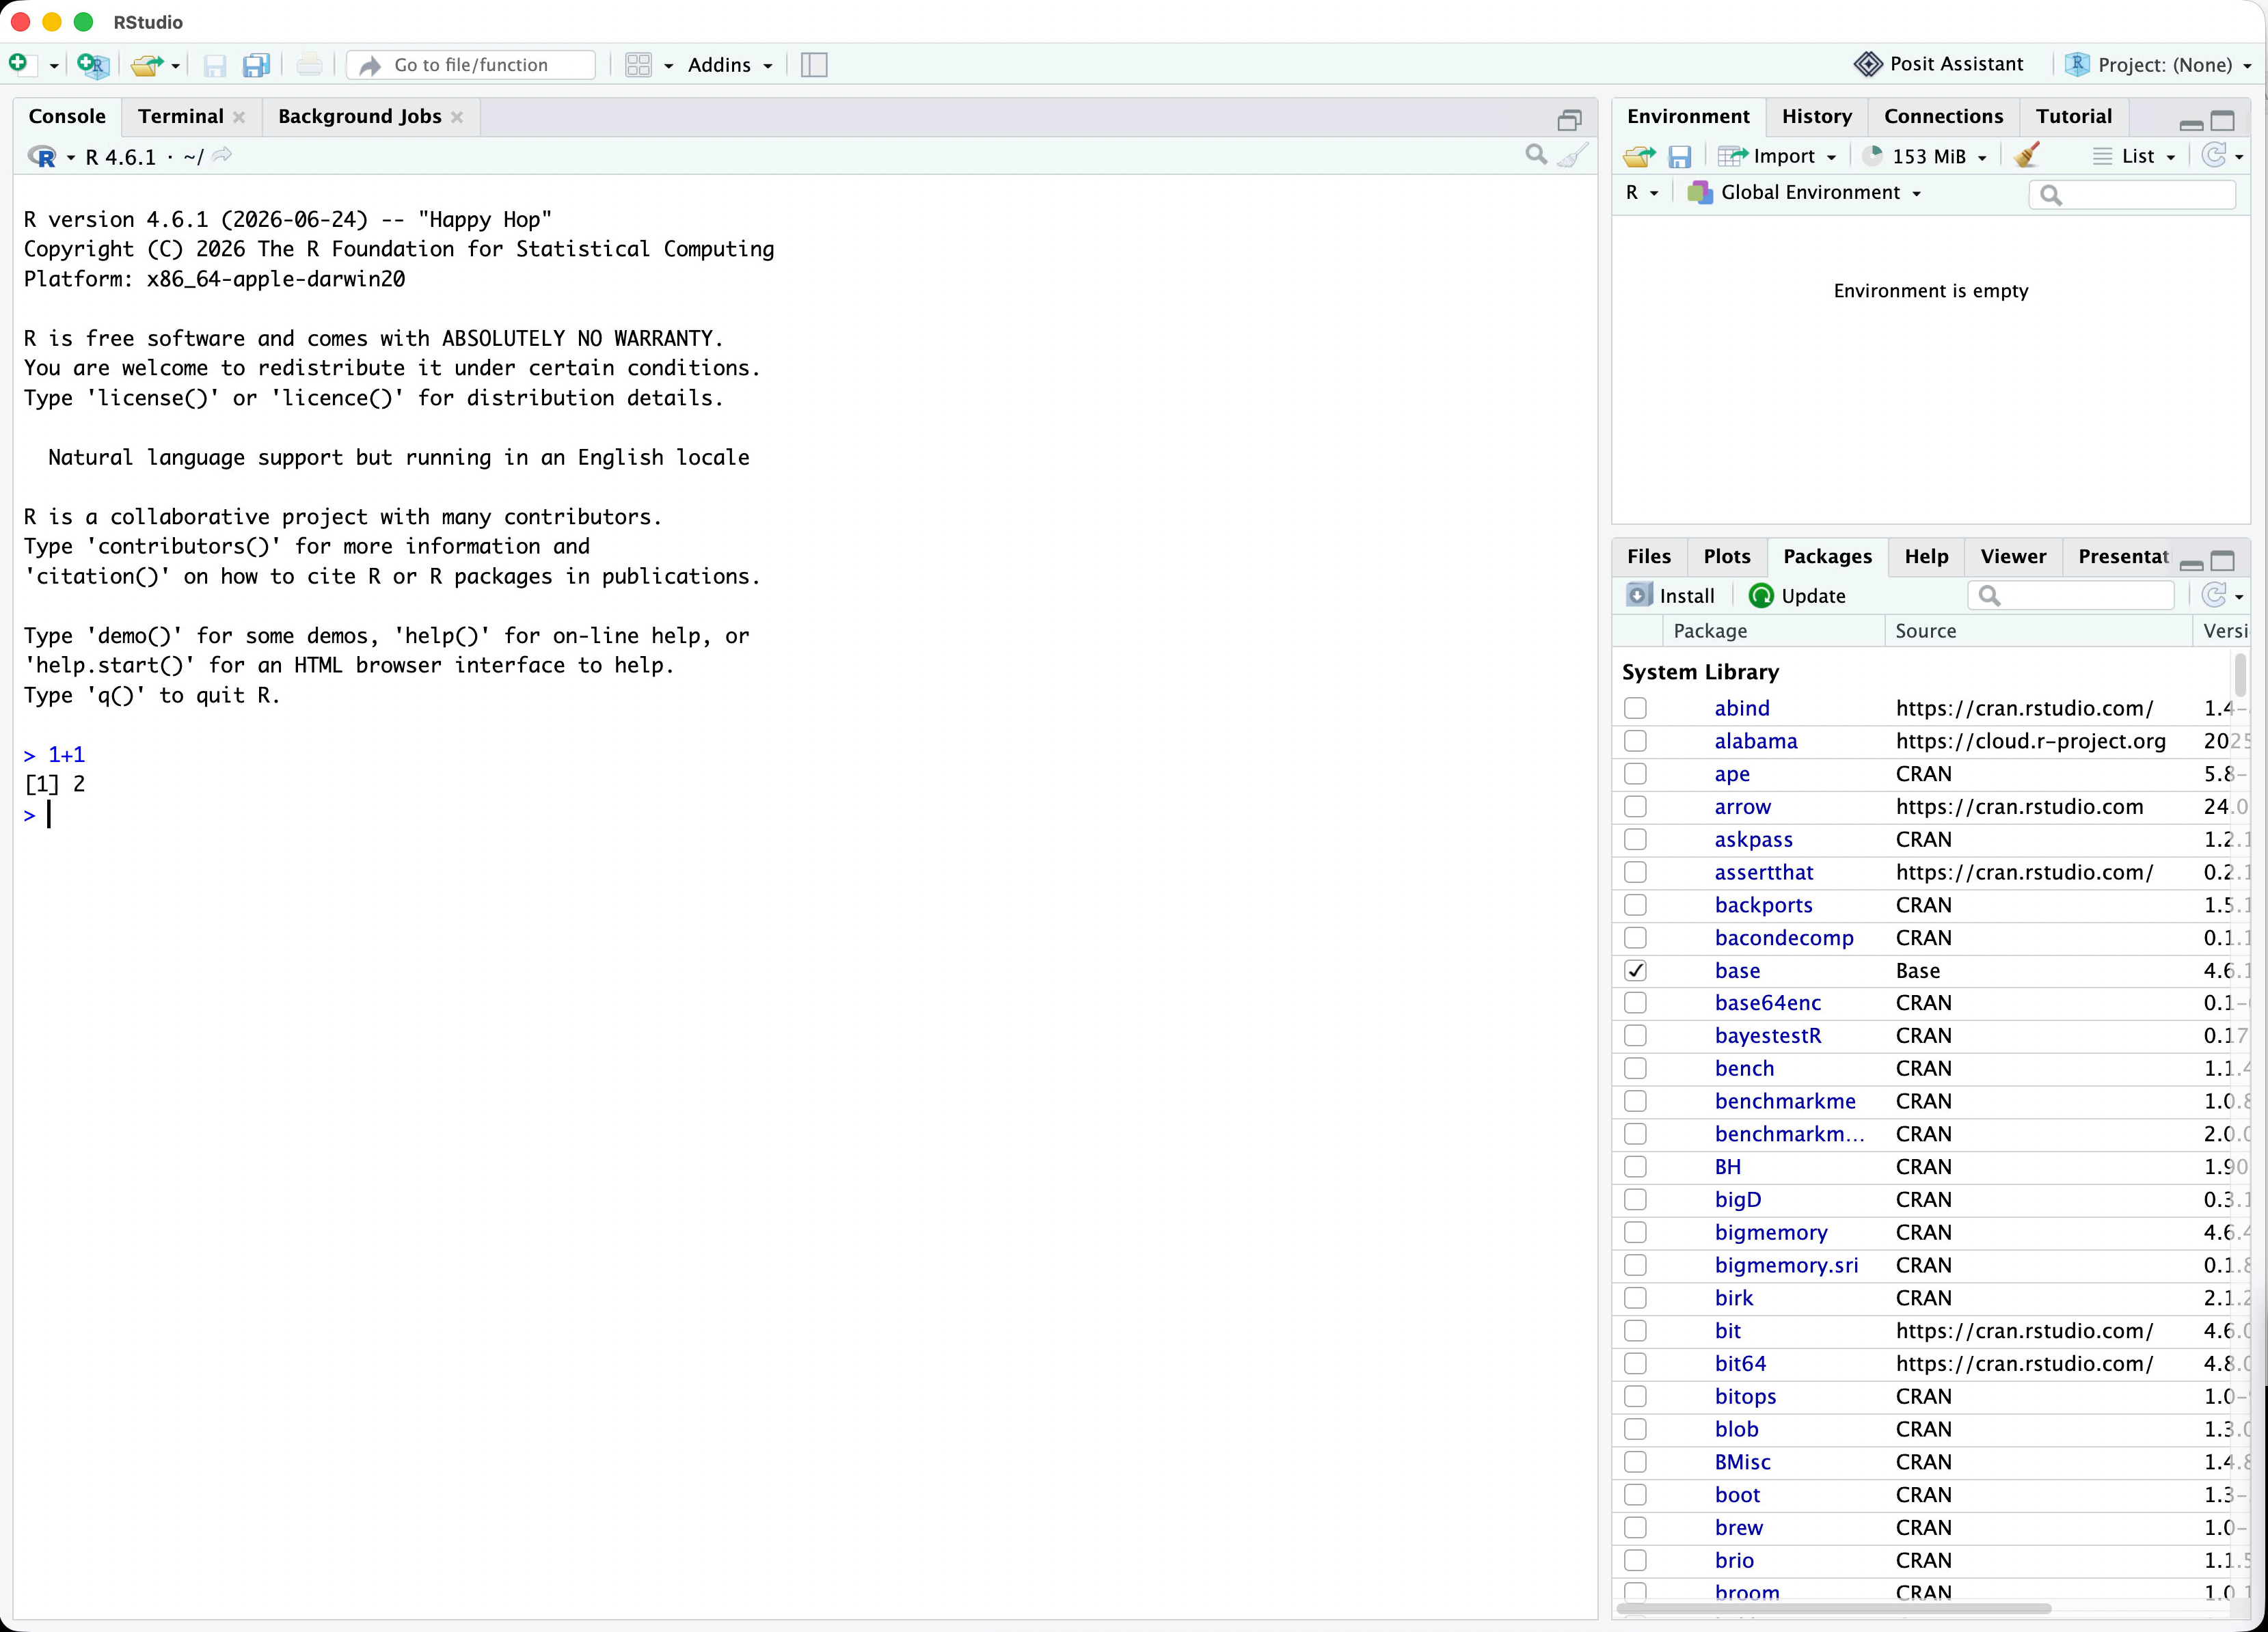This screenshot has height=1632, width=2268.
Task: Open the Connections tab
Action: tap(1943, 116)
